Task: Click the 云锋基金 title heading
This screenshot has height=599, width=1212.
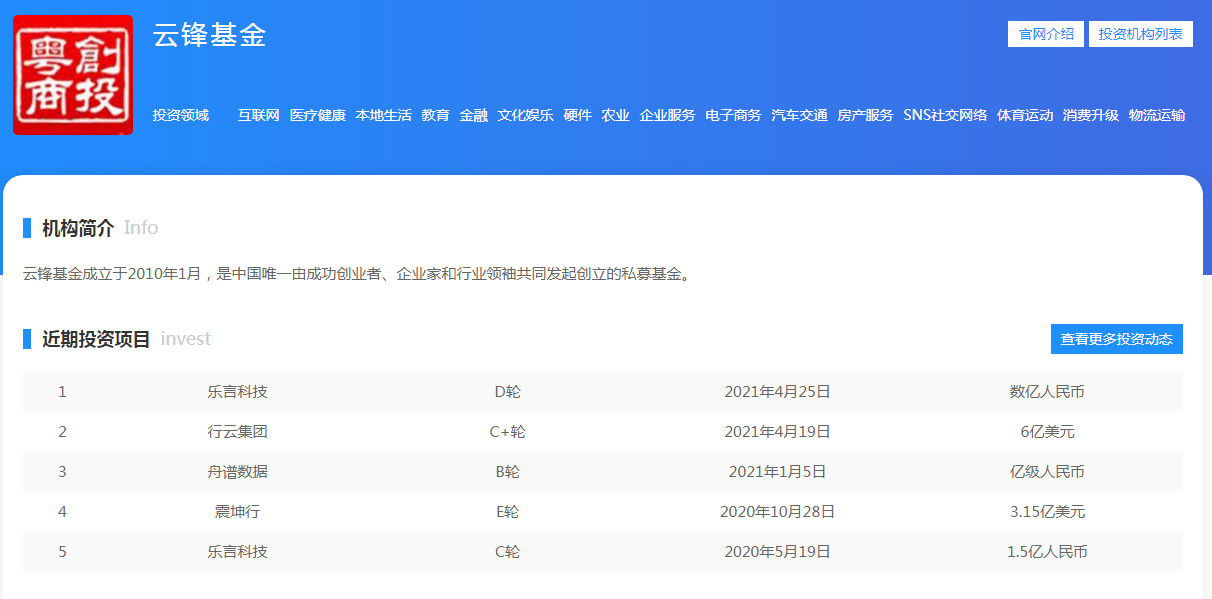Action: pos(210,35)
